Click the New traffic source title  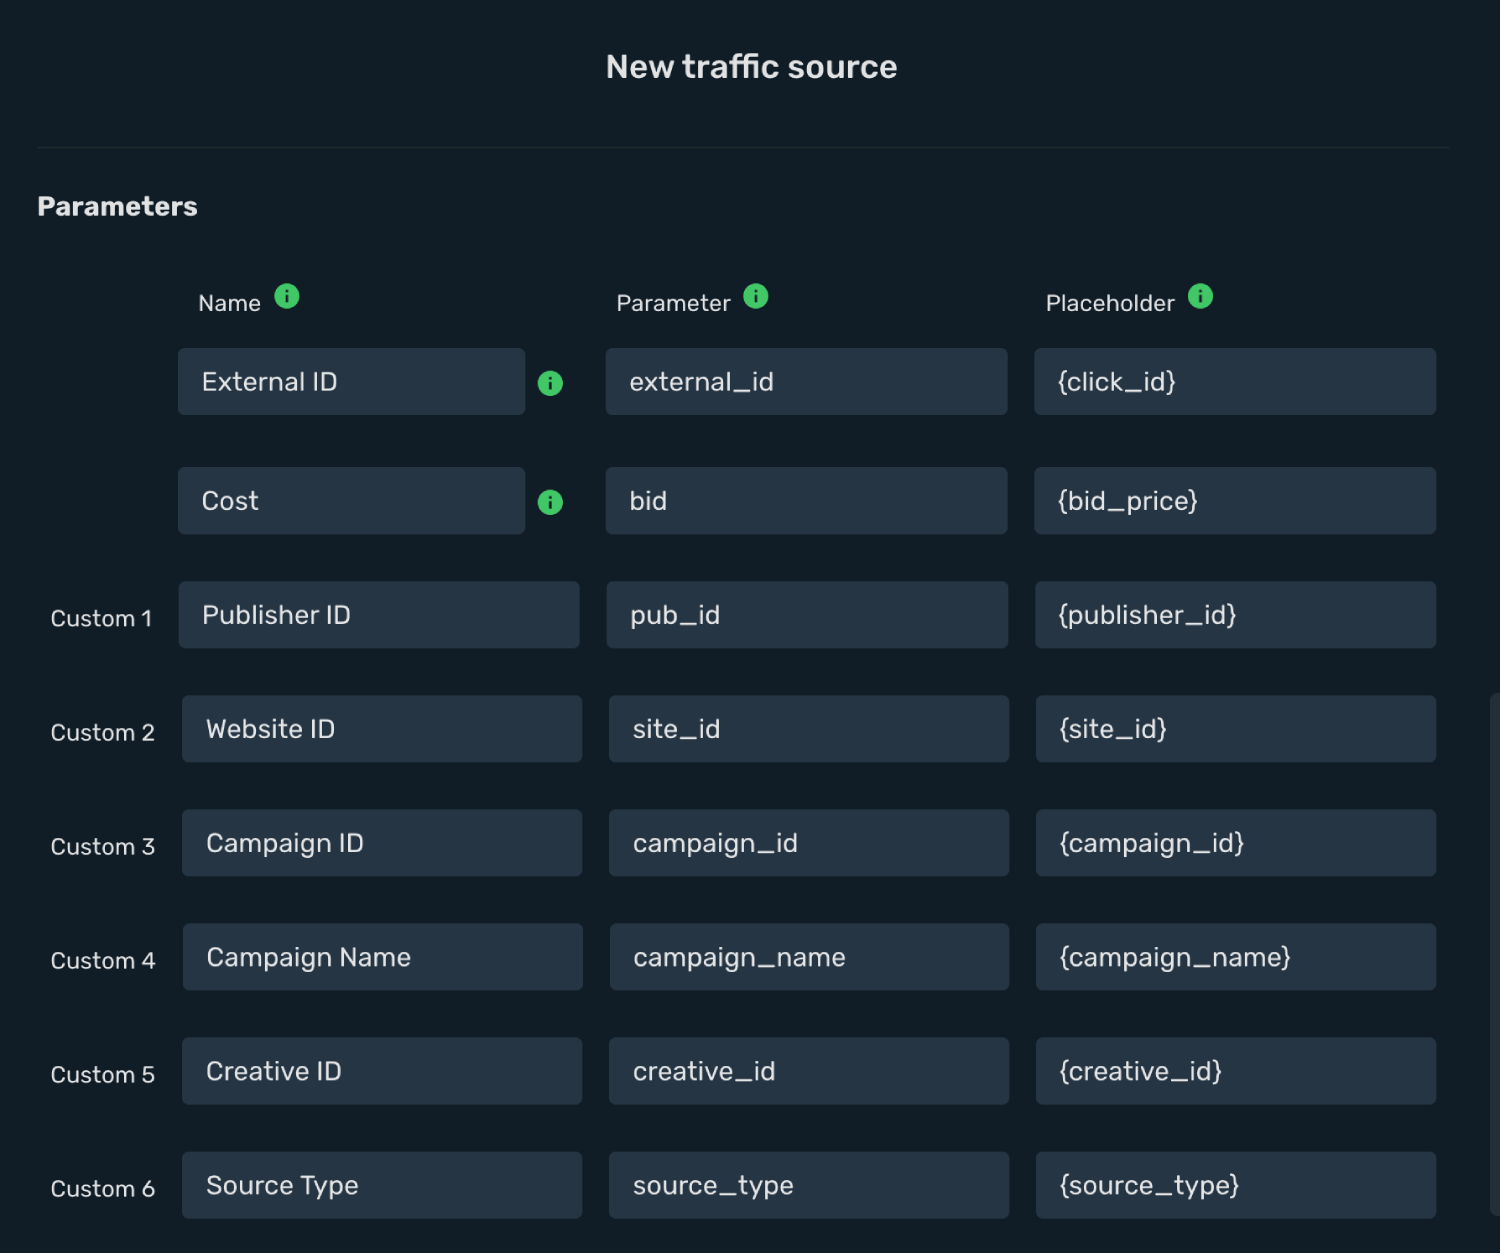click(x=751, y=66)
